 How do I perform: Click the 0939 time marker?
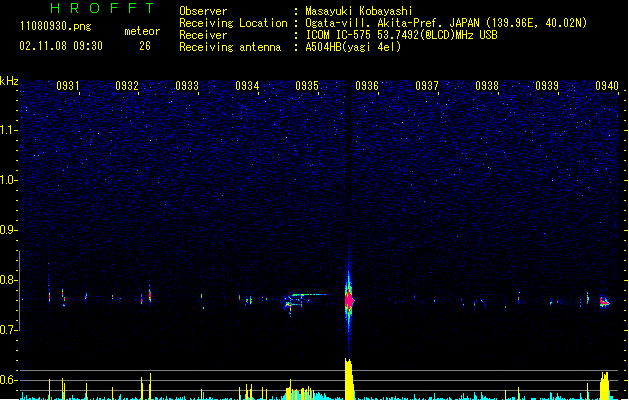coord(547,86)
